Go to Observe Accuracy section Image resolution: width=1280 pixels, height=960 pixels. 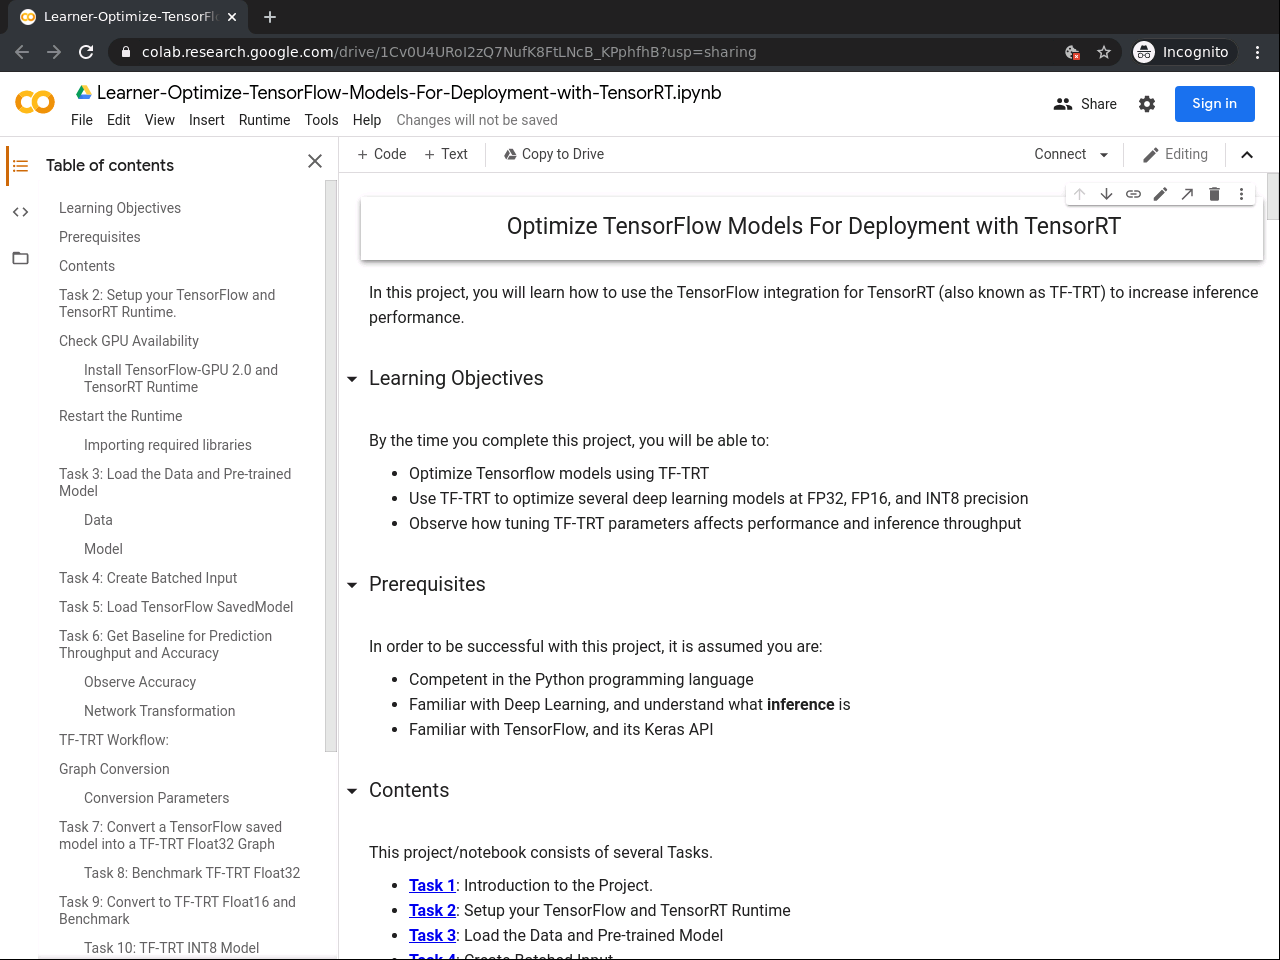(140, 682)
